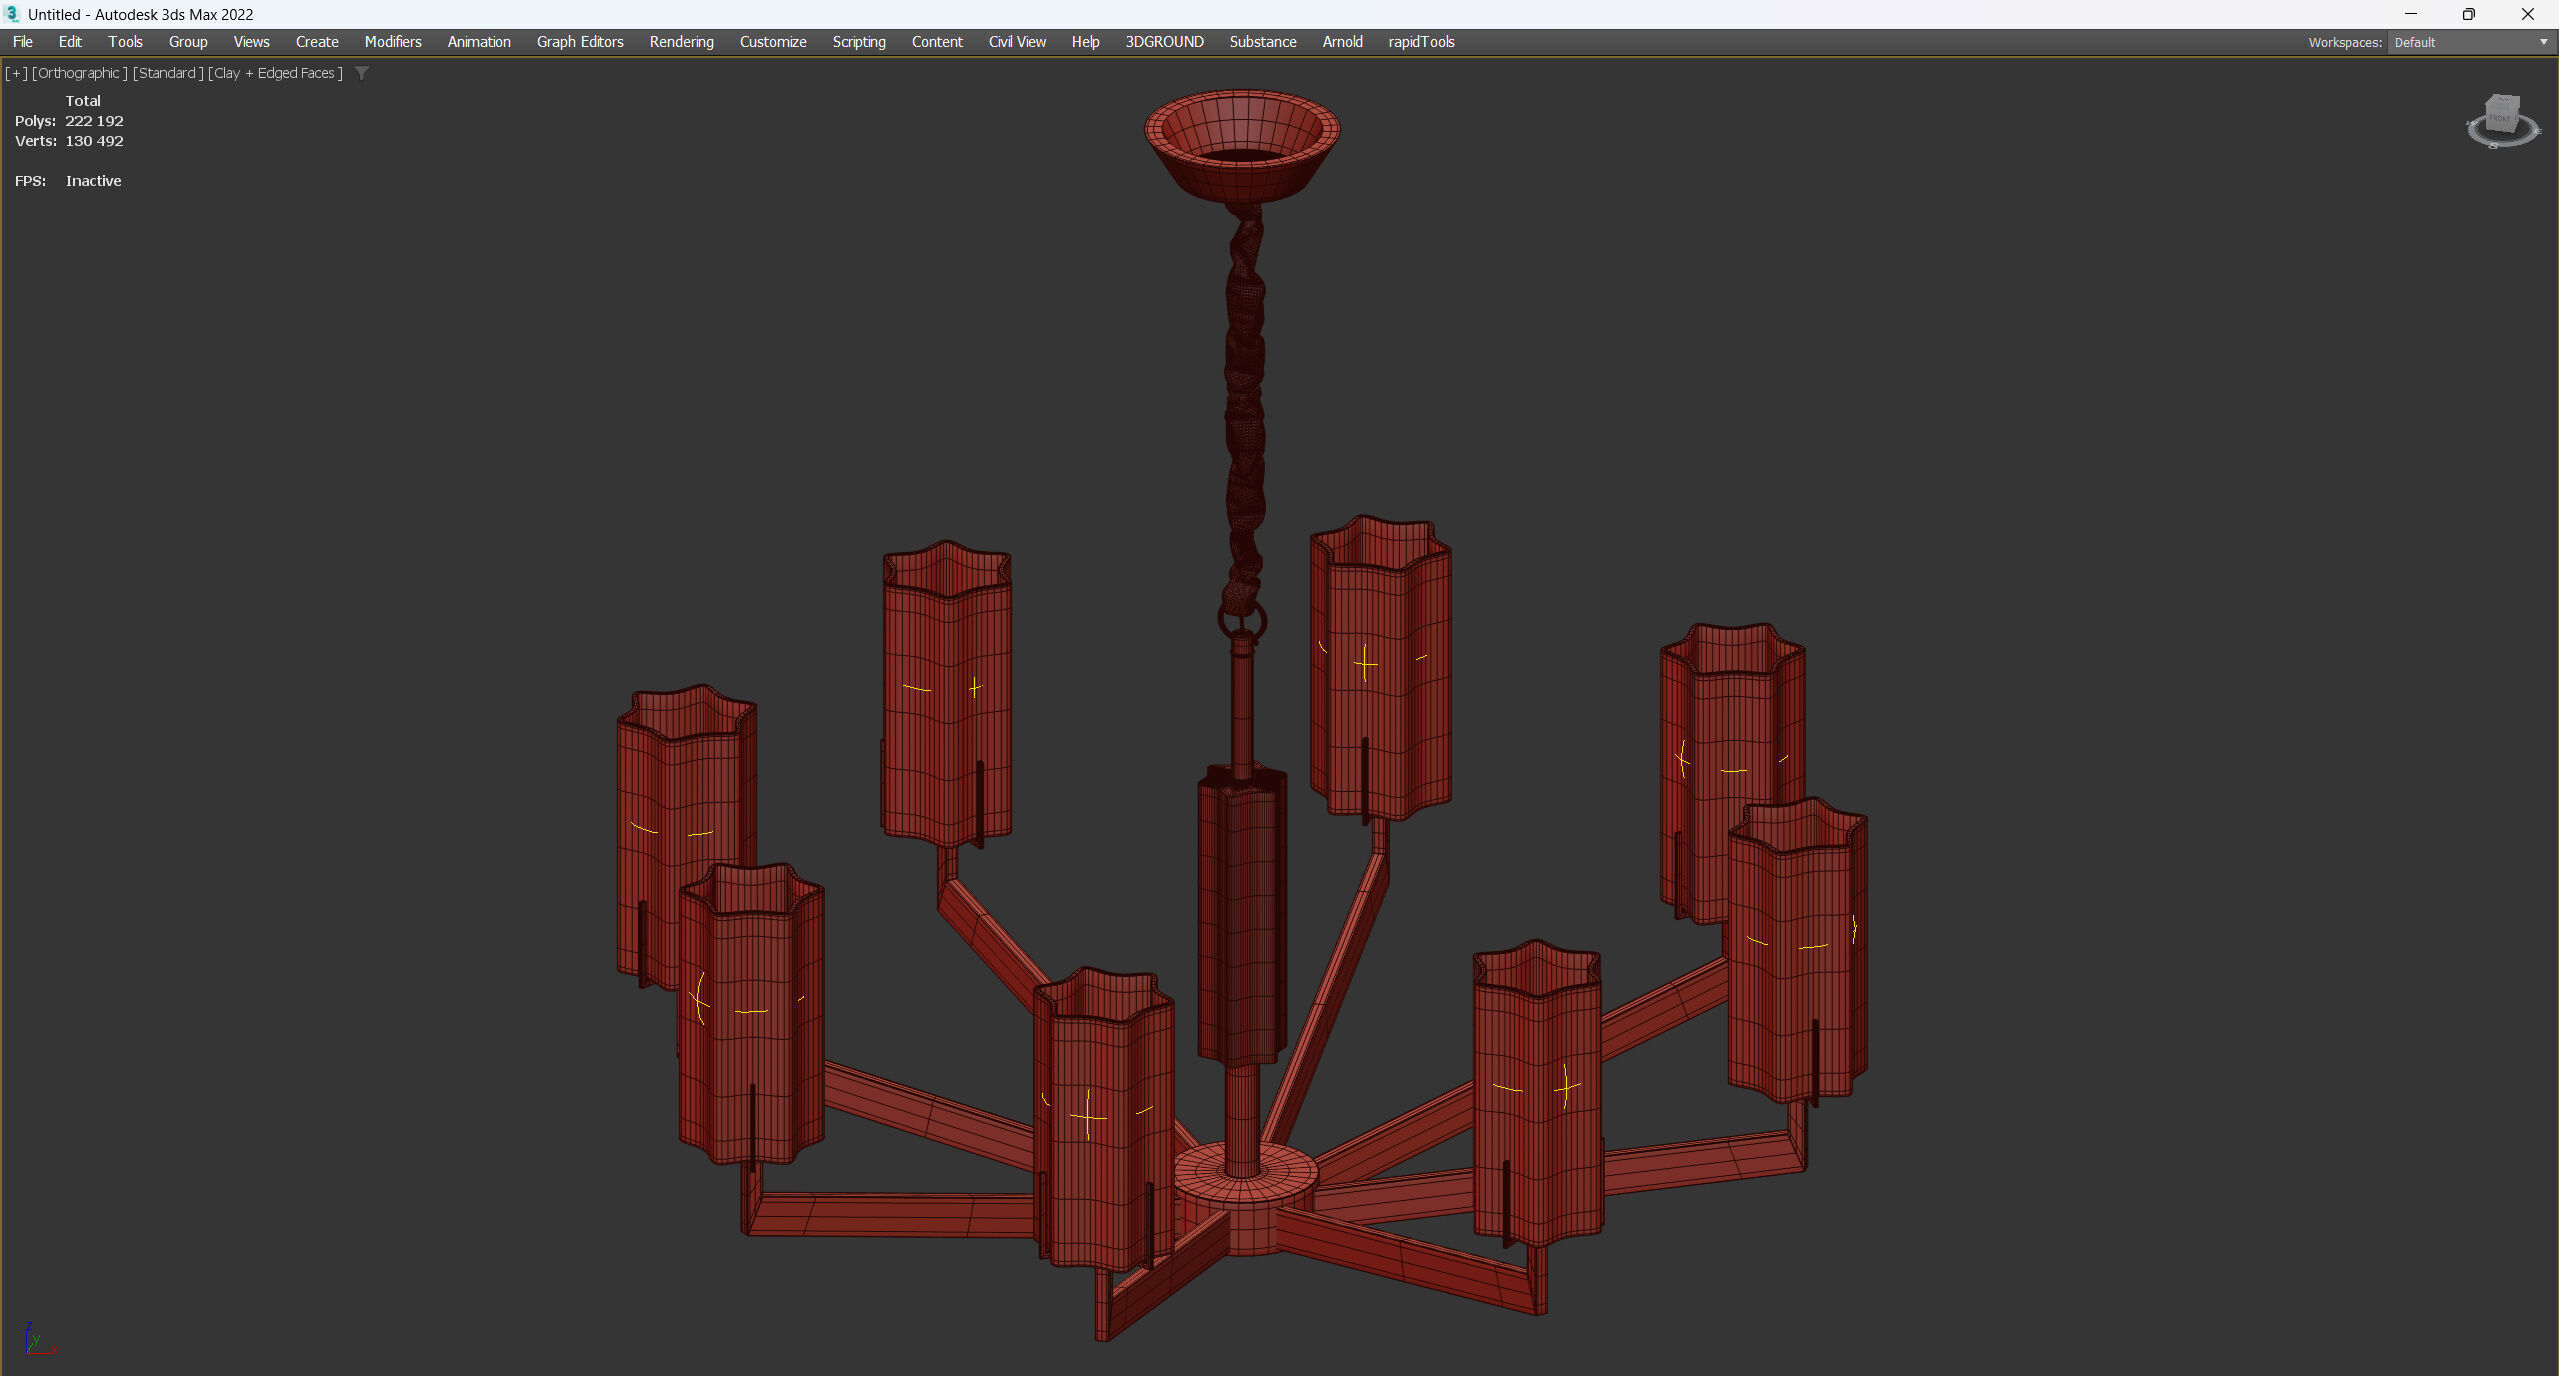
Task: Open the Create menu
Action: (x=317, y=42)
